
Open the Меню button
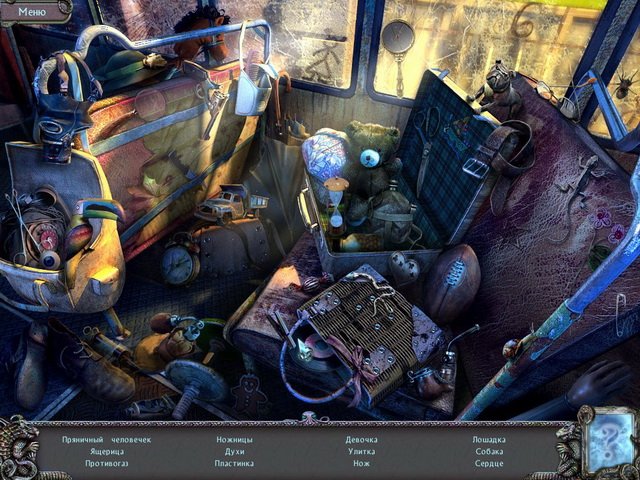(33, 11)
